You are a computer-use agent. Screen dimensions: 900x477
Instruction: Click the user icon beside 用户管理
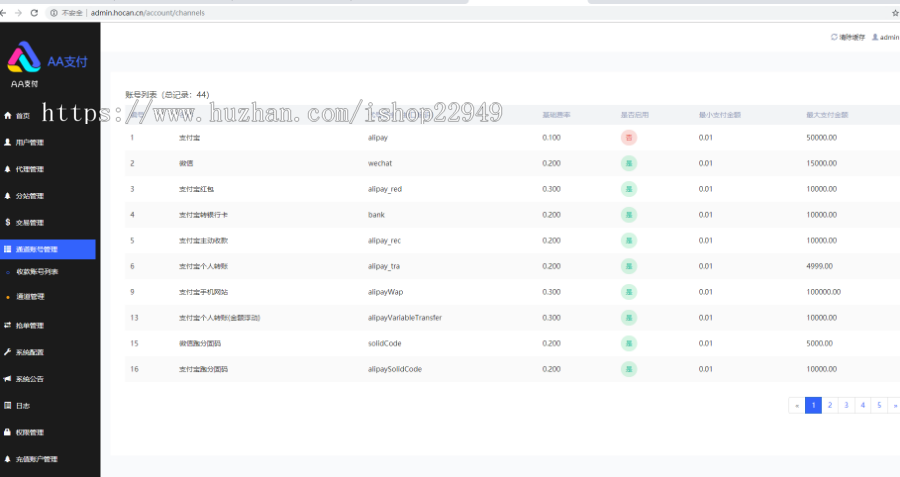[x=8, y=142]
